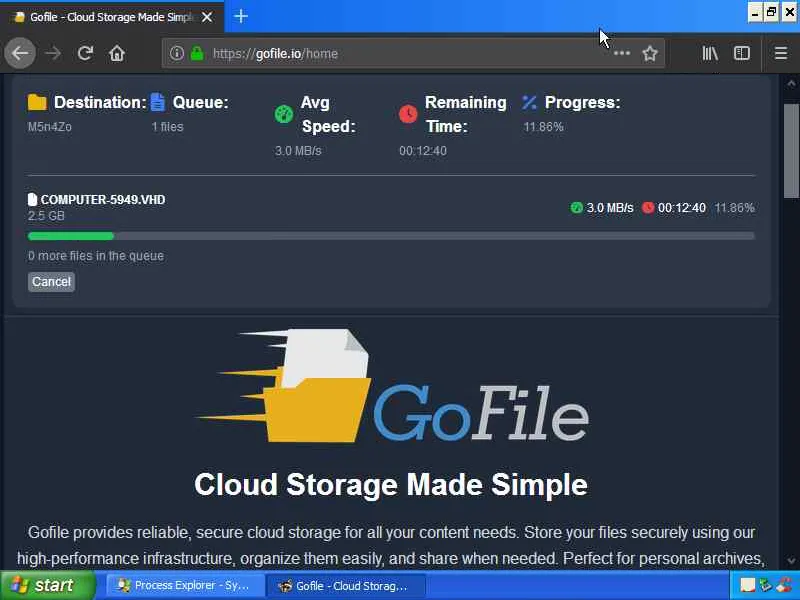Click the '1 files' queue count

coord(167,127)
